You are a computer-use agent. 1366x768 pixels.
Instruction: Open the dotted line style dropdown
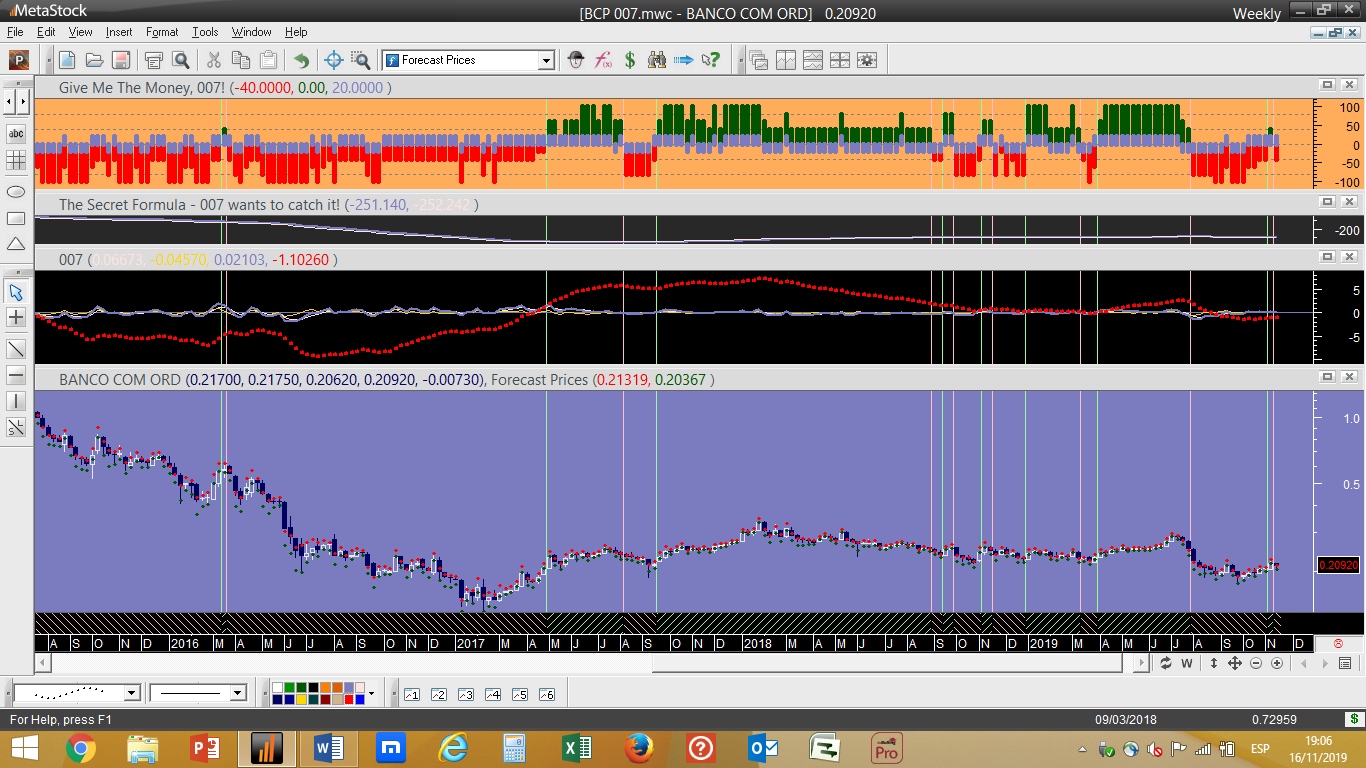point(131,693)
